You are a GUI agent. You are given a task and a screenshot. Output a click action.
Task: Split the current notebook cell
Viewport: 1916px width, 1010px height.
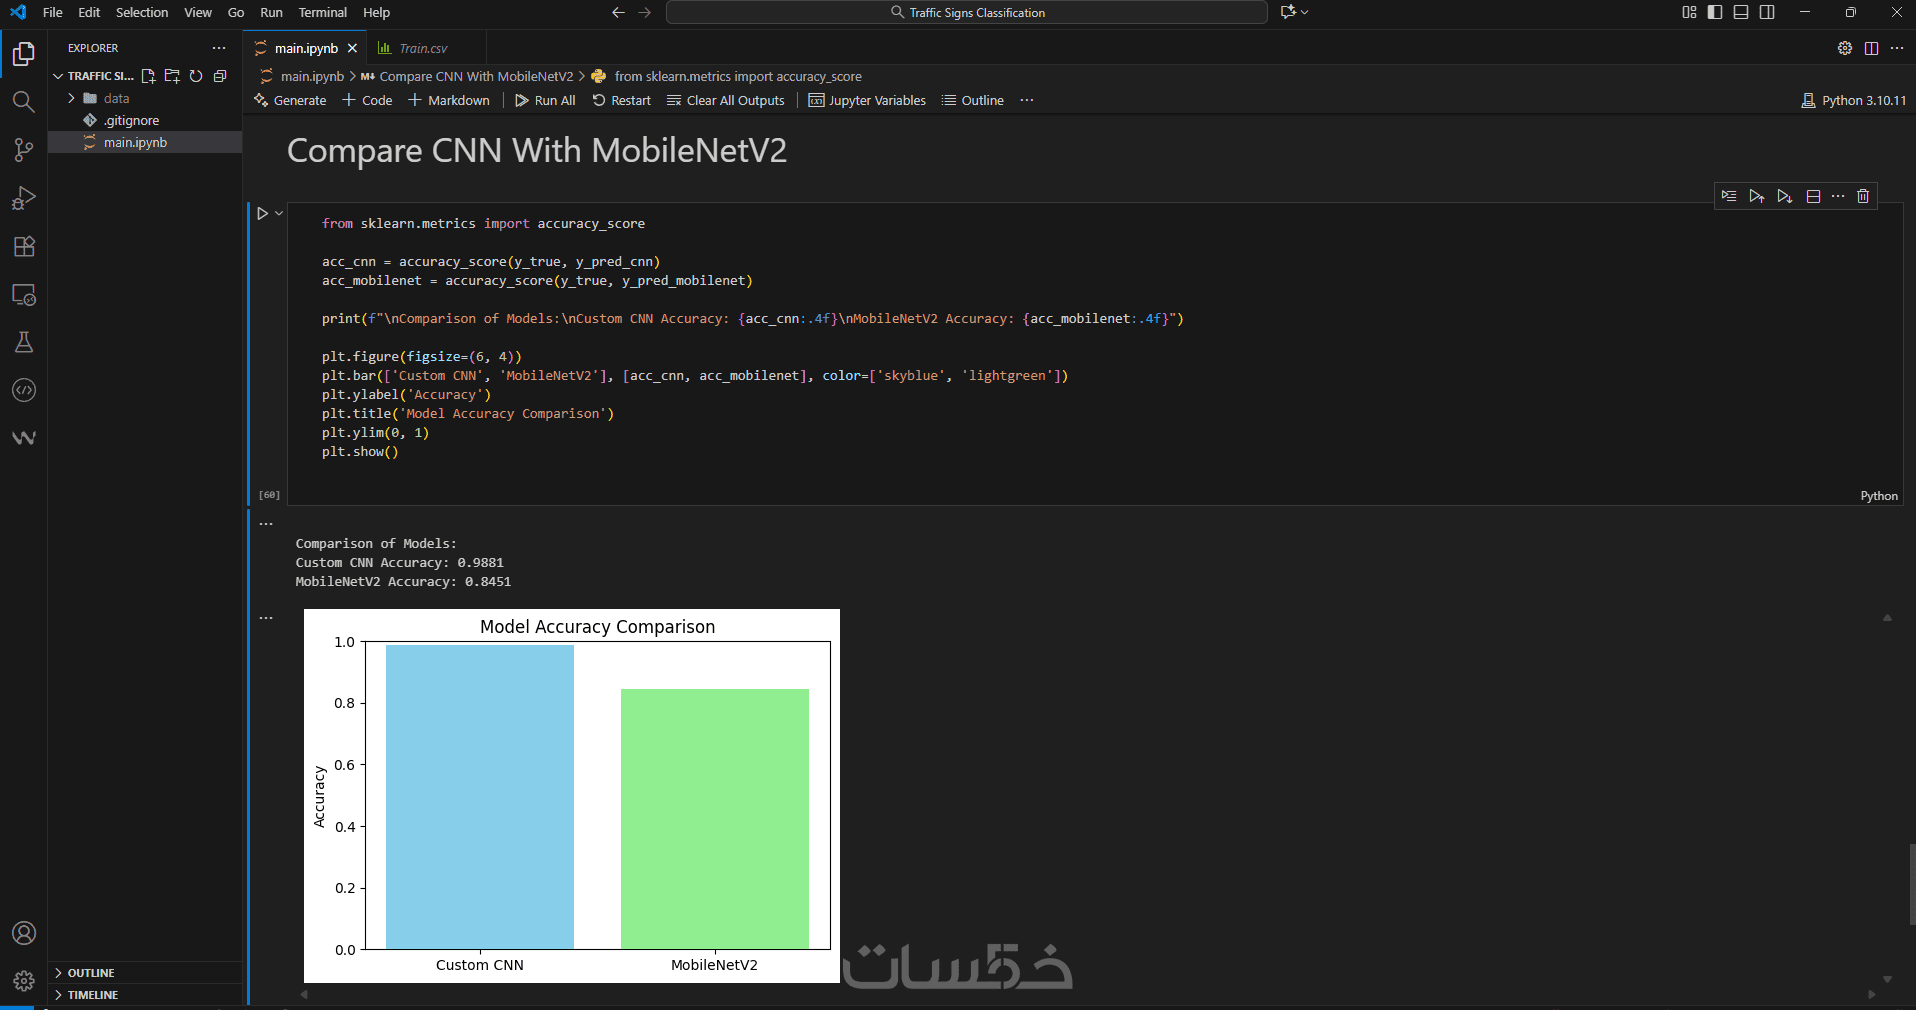pos(1813,196)
